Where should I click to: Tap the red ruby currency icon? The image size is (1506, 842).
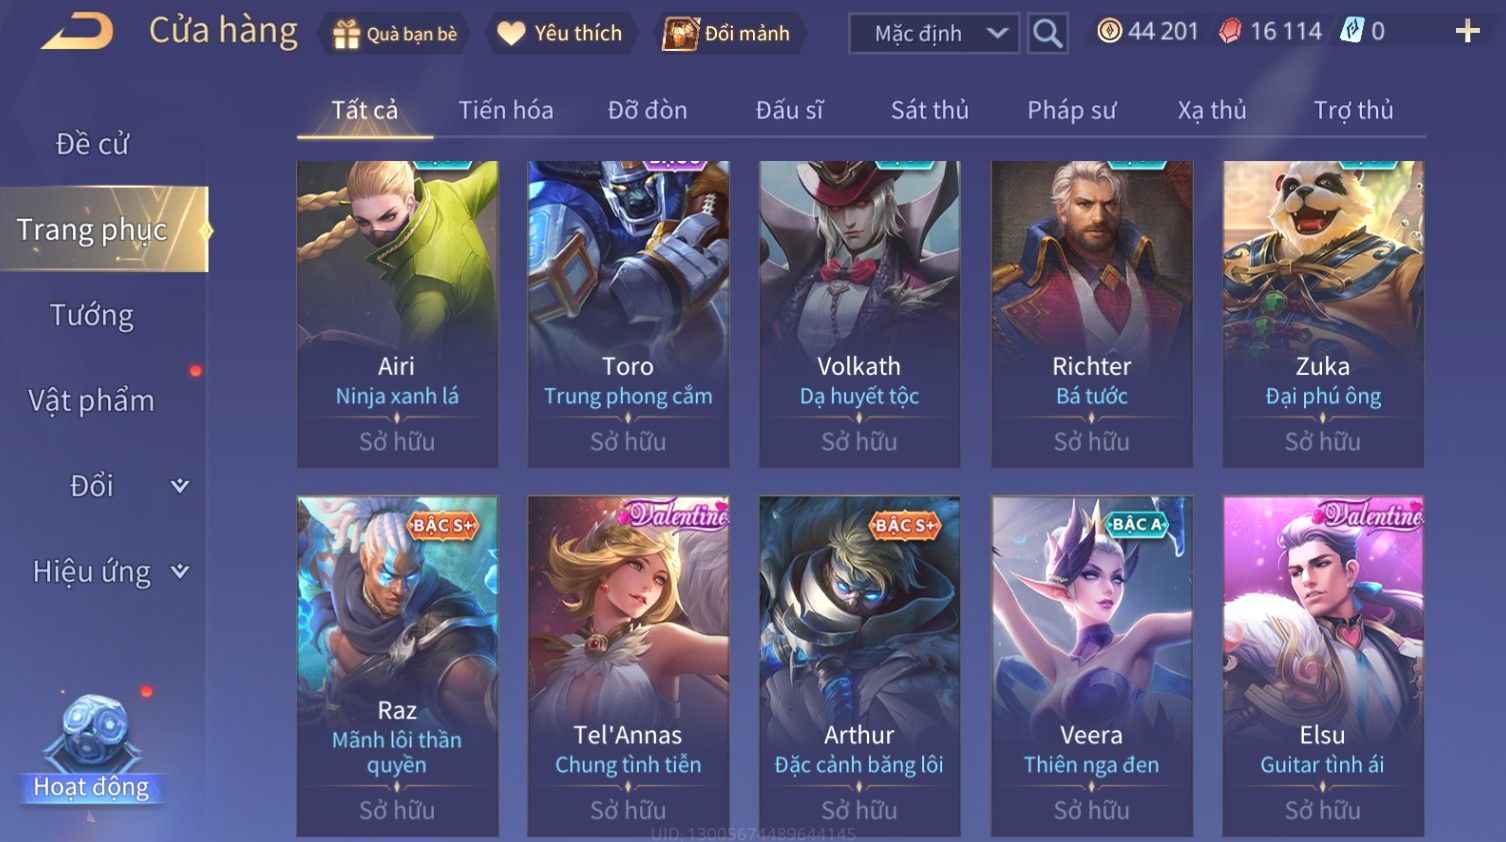pos(1230,31)
